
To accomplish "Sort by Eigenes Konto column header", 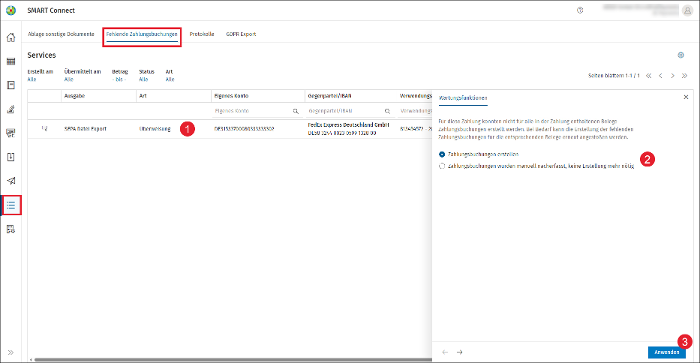I will coord(231,96).
